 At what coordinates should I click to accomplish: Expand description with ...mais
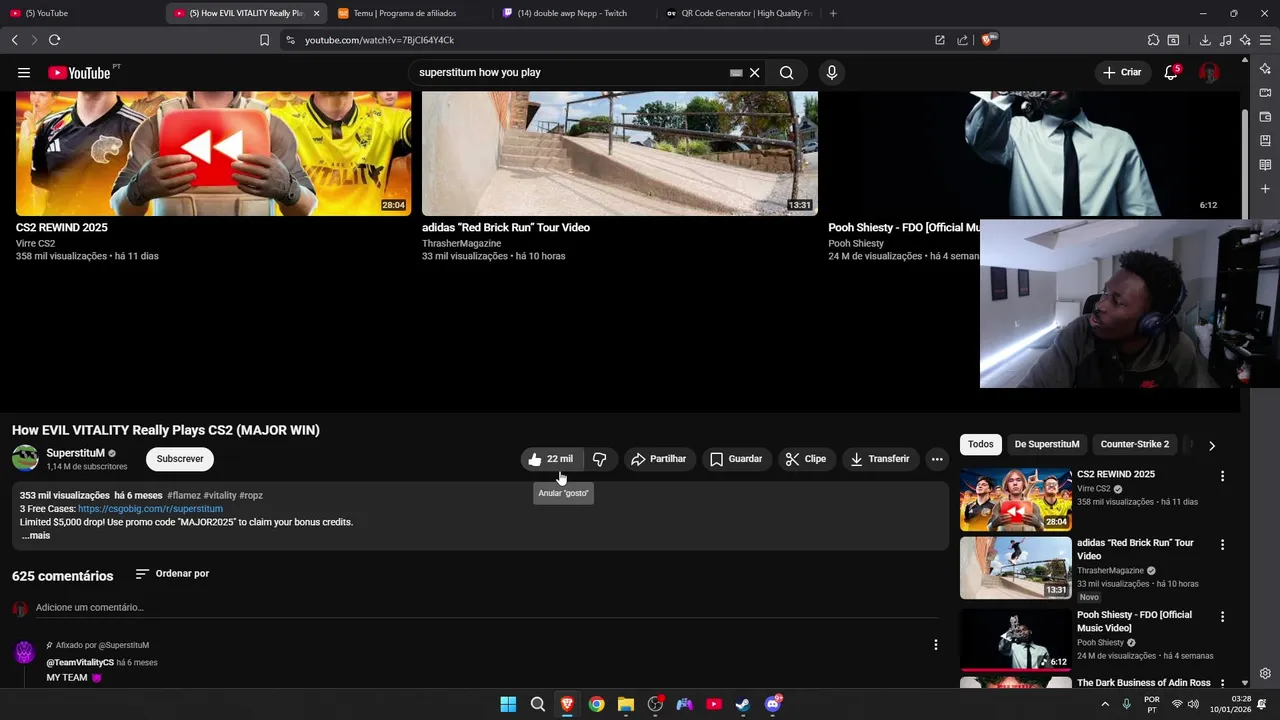36,536
